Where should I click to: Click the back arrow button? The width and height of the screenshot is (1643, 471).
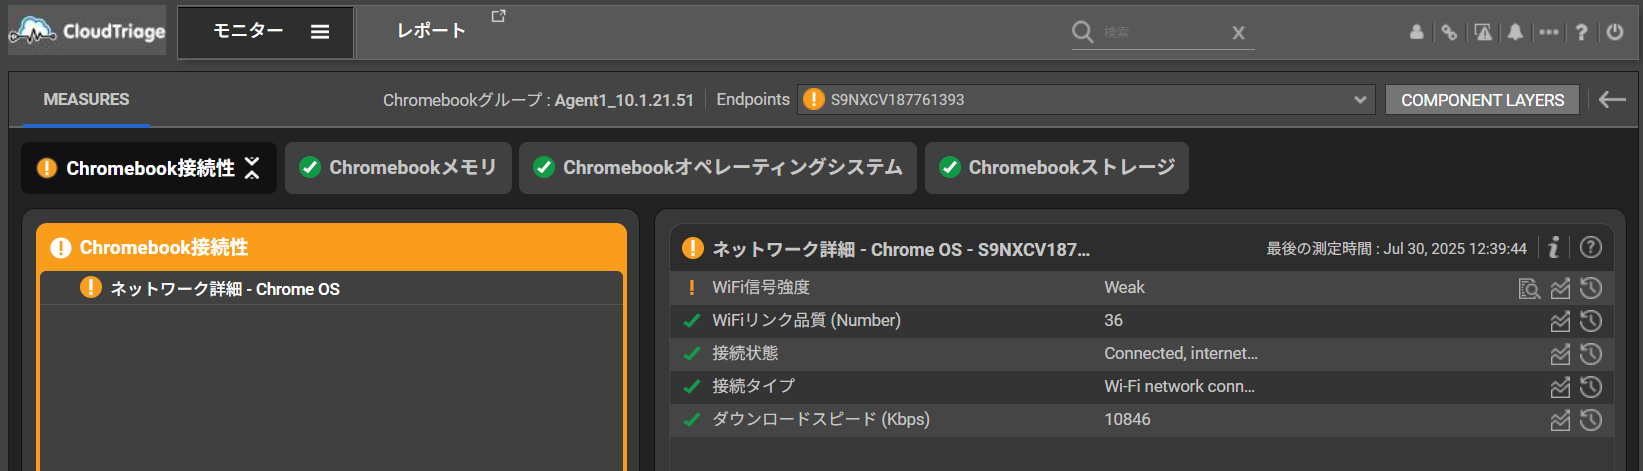(x=1611, y=99)
